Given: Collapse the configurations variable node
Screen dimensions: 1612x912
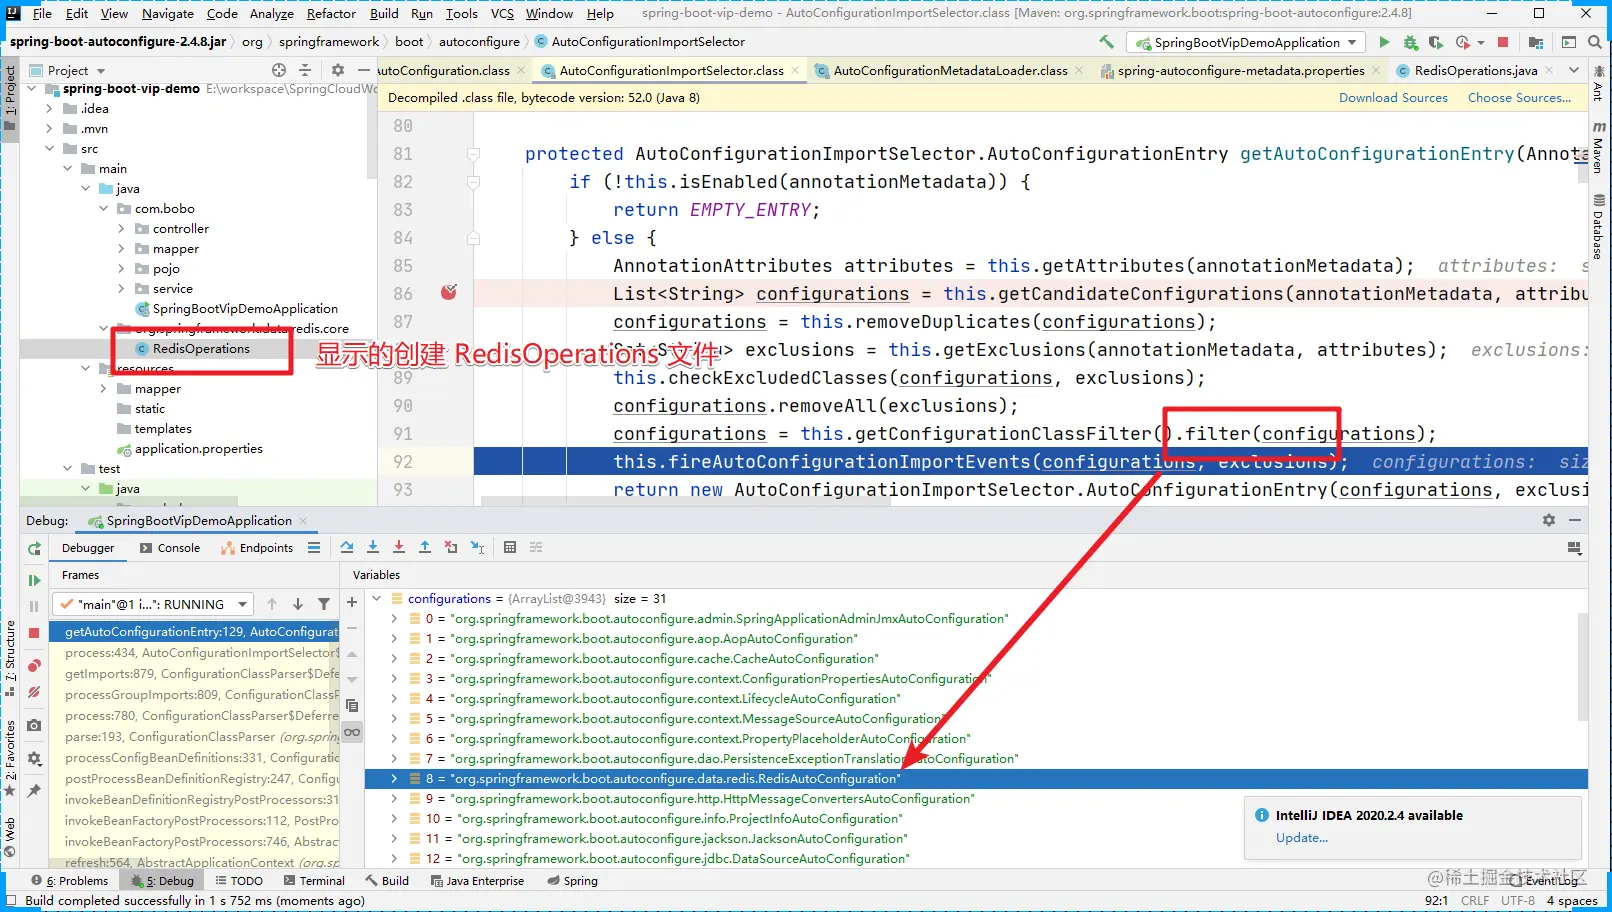Looking at the screenshot, I should point(377,598).
